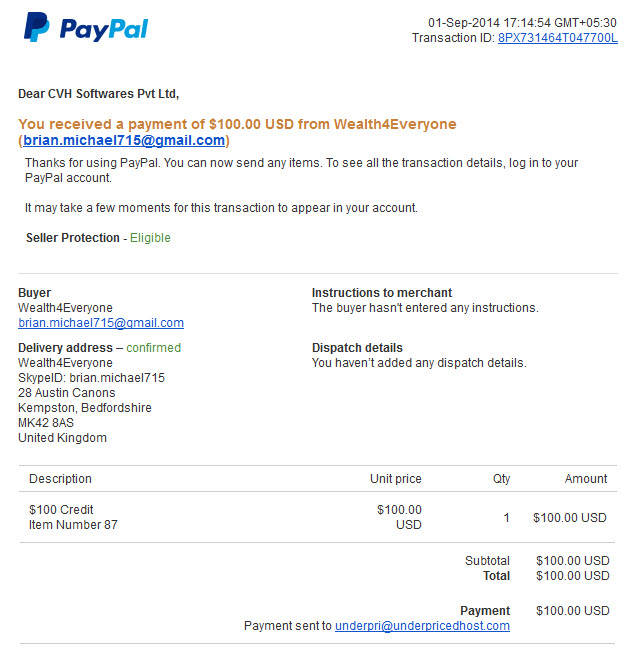The width and height of the screenshot is (637, 652).
Task: Click the Total amount $100.00 USD
Action: (x=573, y=576)
